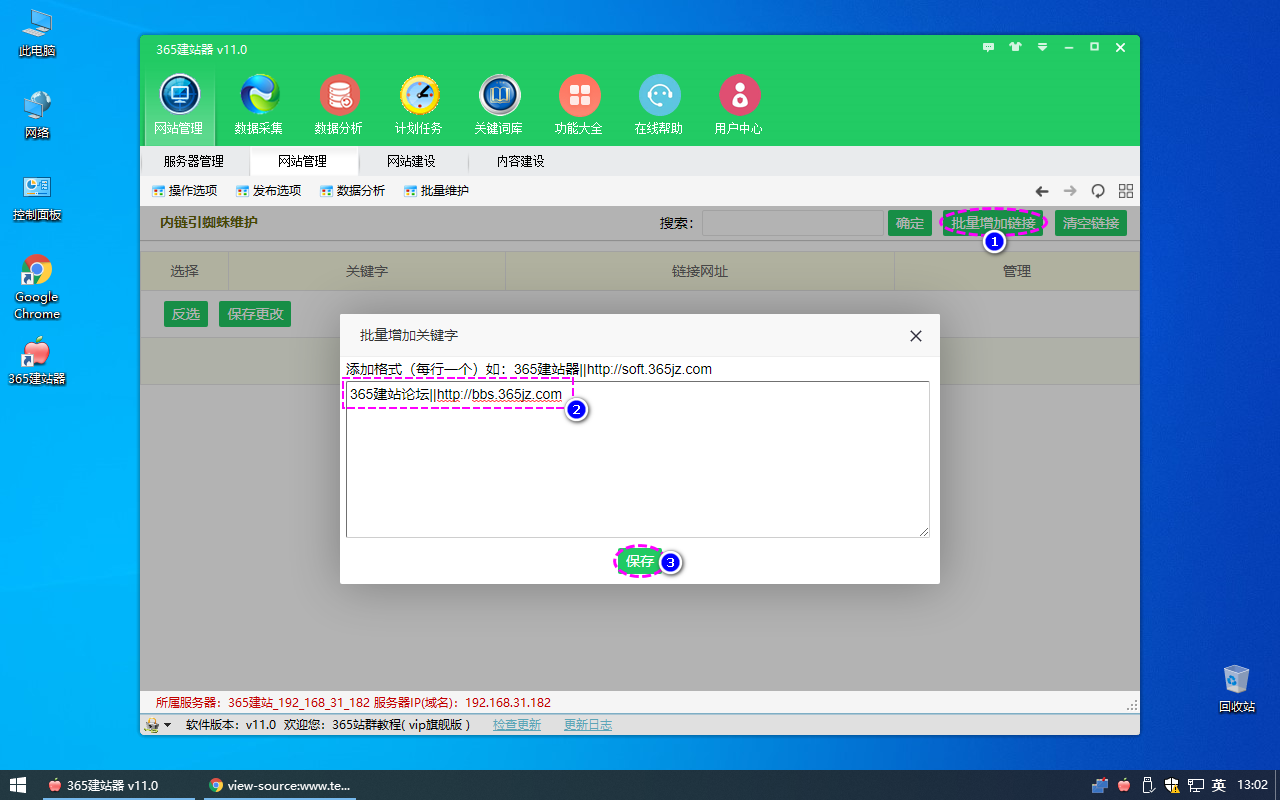This screenshot has width=1280, height=800.
Task: Open the 计划任务 toolbar icon
Action: pyautogui.click(x=419, y=106)
